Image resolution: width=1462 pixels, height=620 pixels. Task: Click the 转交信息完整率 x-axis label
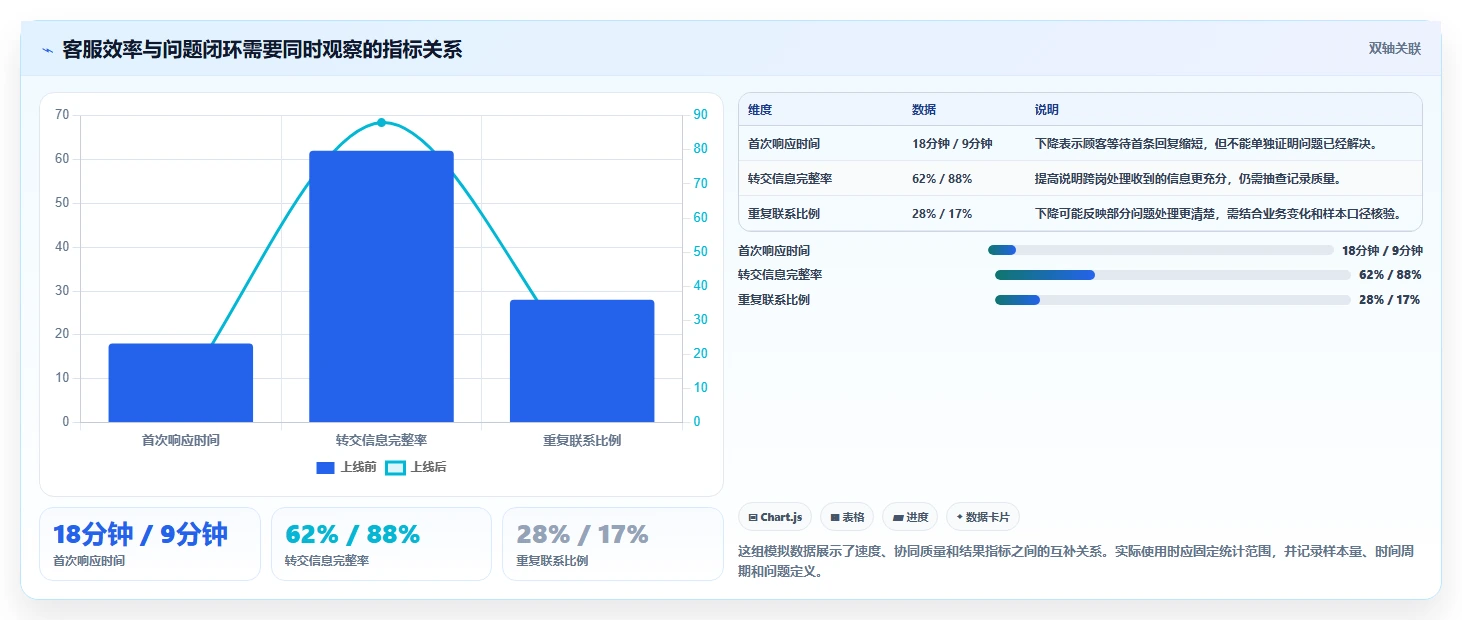pos(381,440)
